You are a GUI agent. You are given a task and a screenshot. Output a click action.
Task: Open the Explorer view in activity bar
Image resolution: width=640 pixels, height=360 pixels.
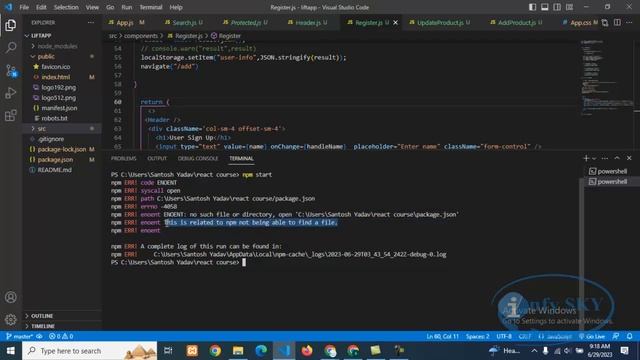pos(11,25)
